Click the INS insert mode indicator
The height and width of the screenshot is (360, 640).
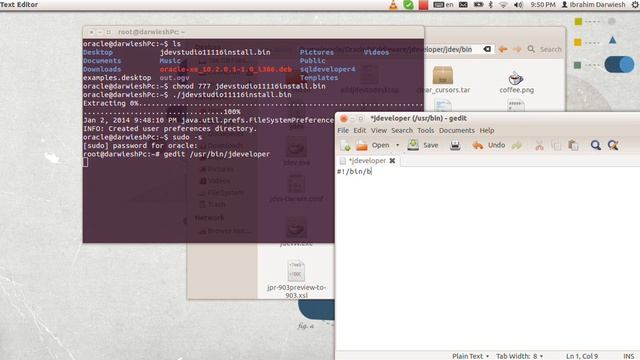tap(629, 356)
